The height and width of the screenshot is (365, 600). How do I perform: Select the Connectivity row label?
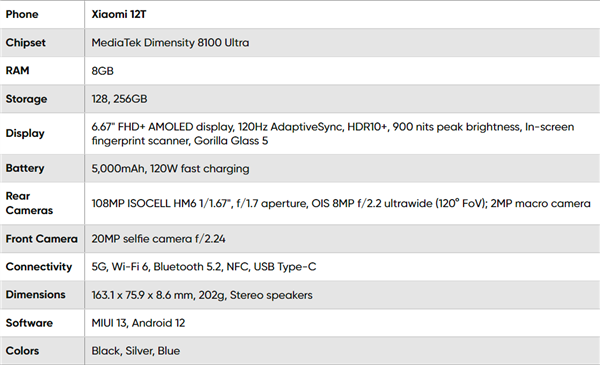39,267
